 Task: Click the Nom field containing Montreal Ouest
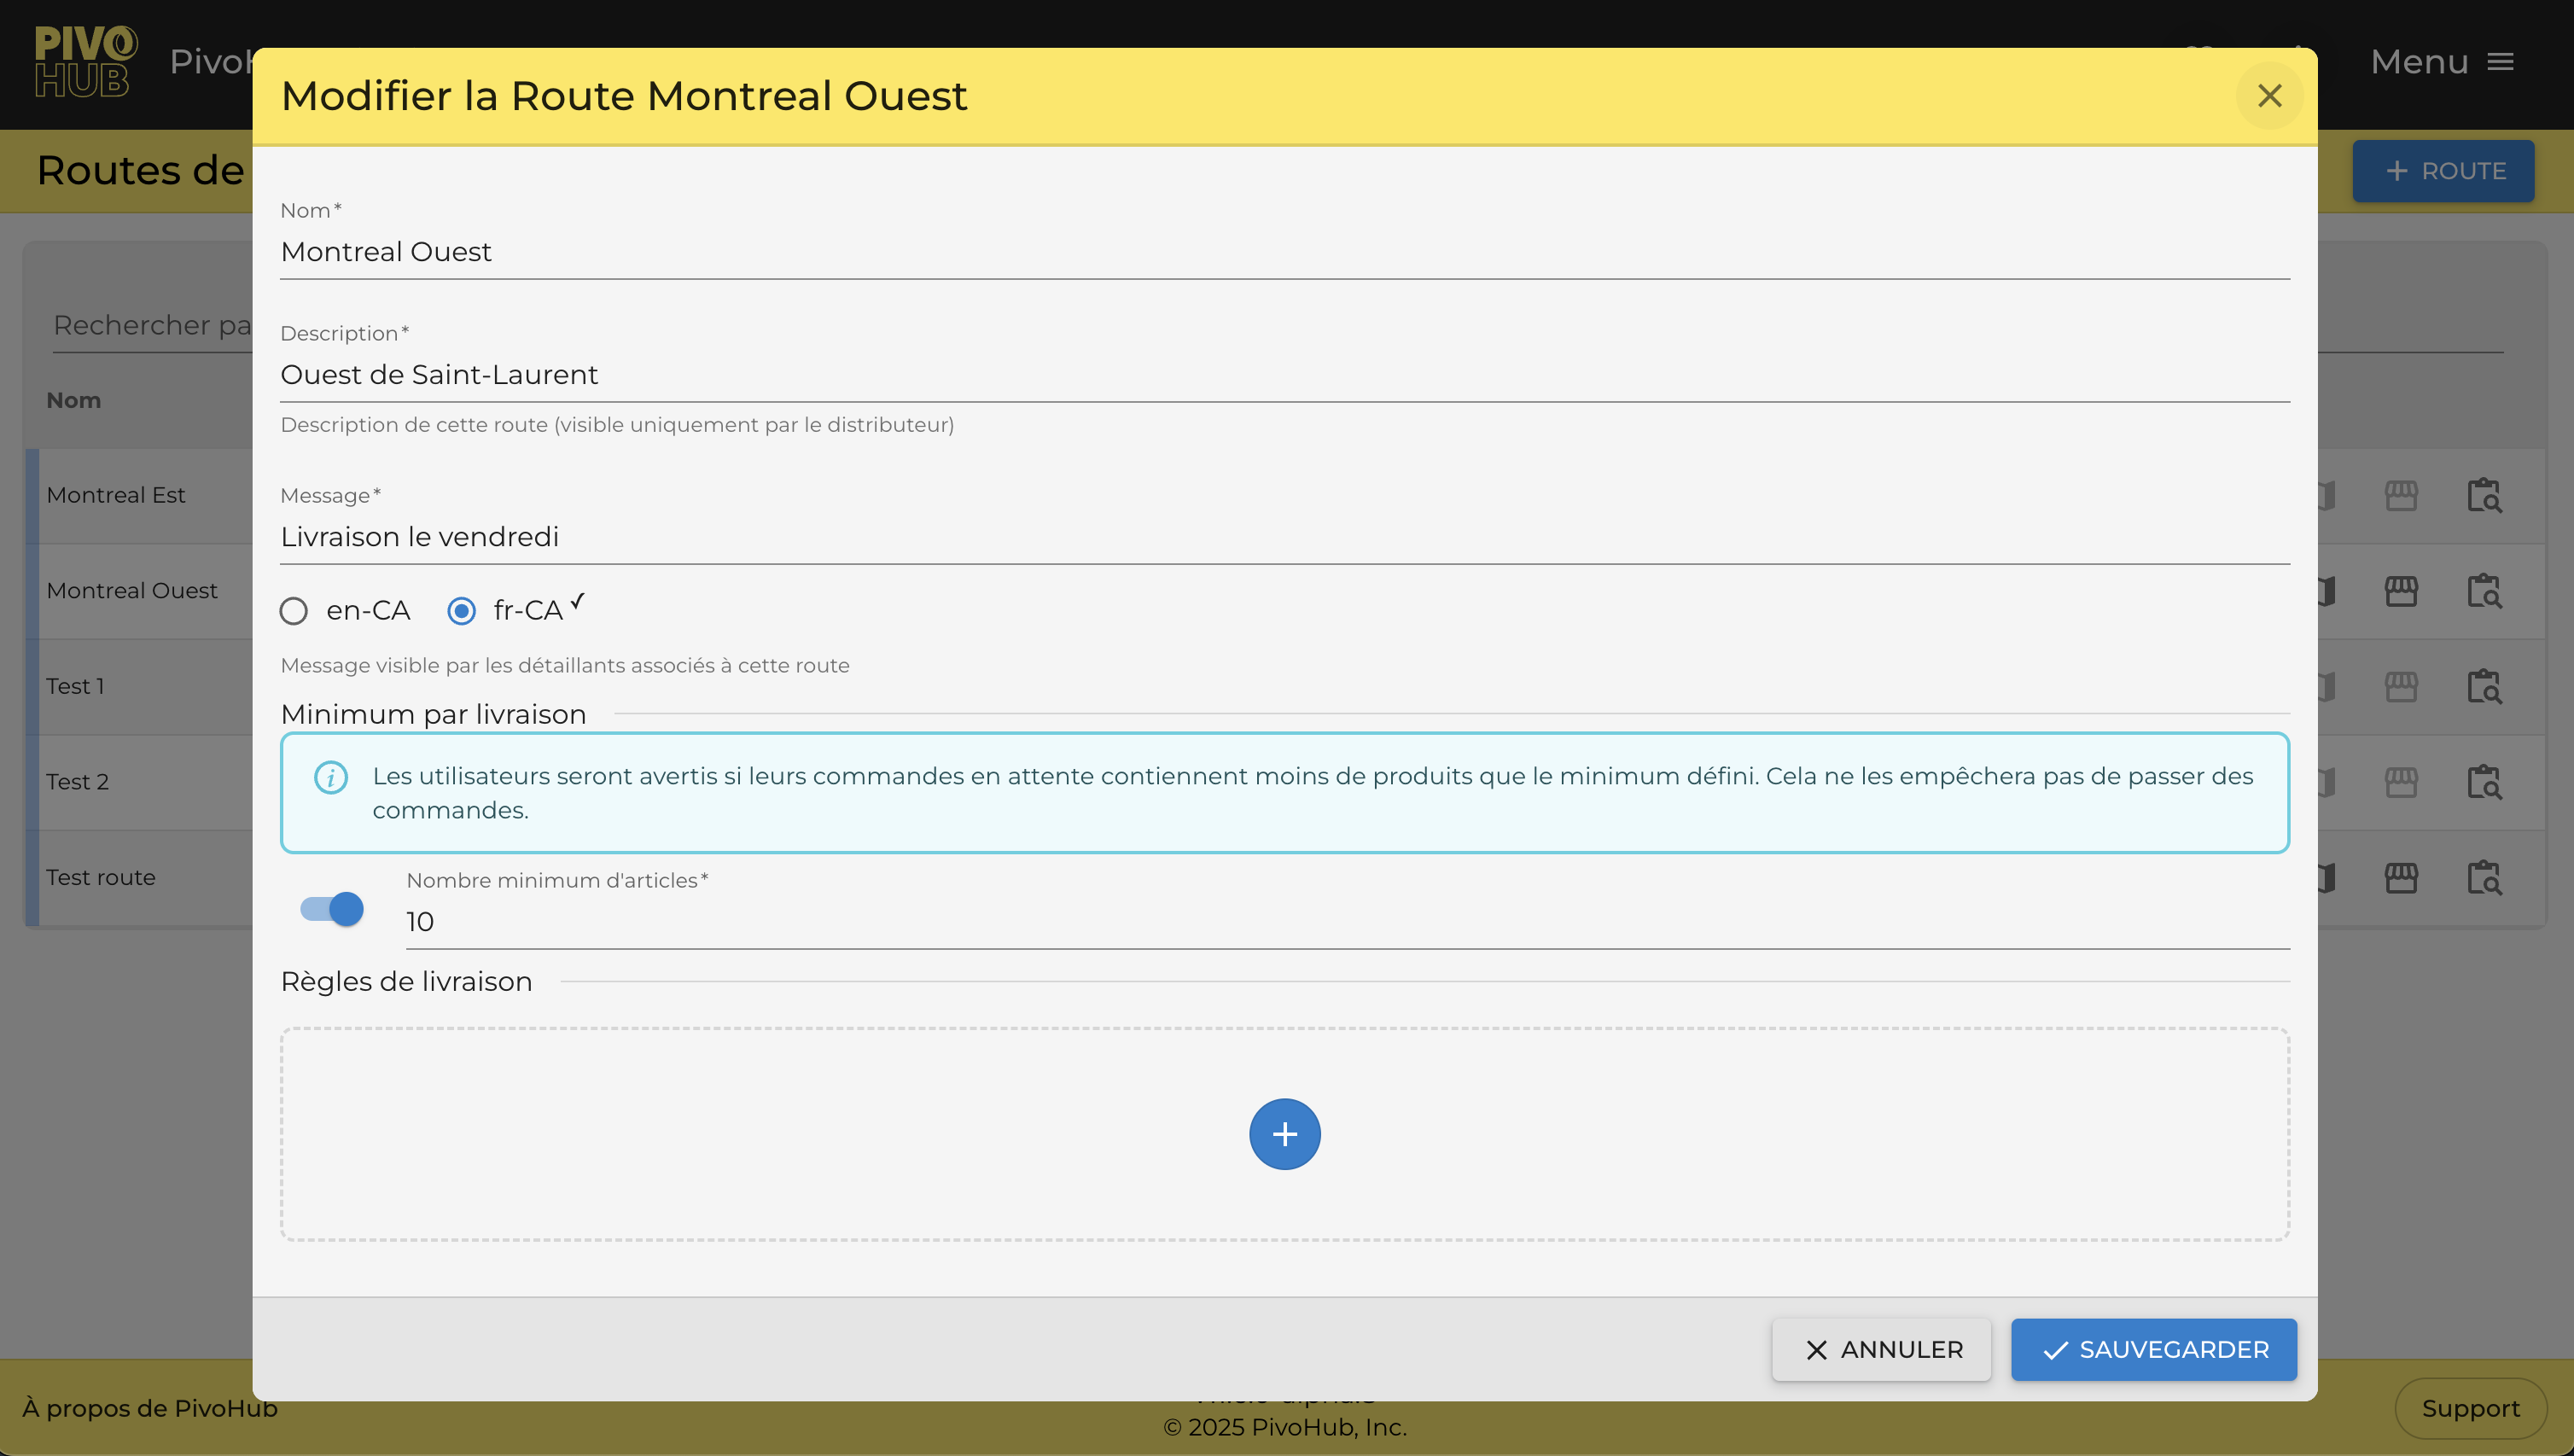click(1284, 252)
